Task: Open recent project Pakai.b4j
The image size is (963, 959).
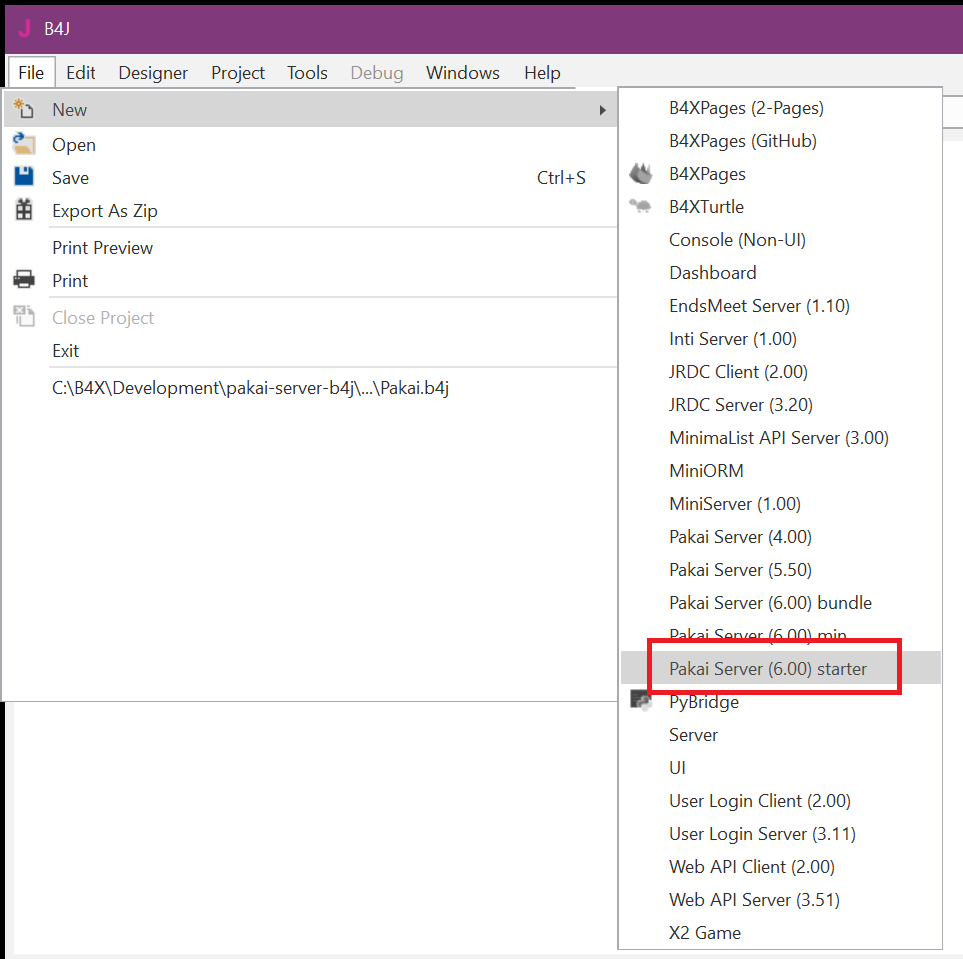Action: pos(310,388)
